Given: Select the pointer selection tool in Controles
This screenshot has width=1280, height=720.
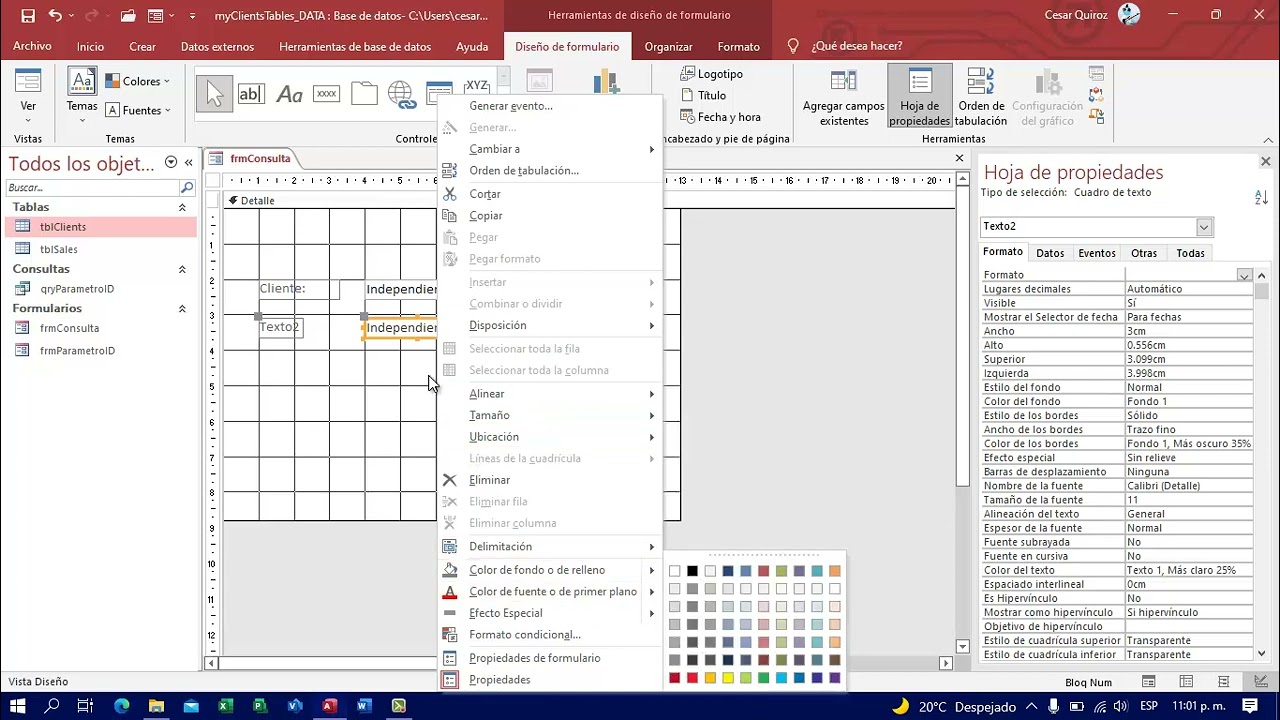Looking at the screenshot, I should click(214, 94).
